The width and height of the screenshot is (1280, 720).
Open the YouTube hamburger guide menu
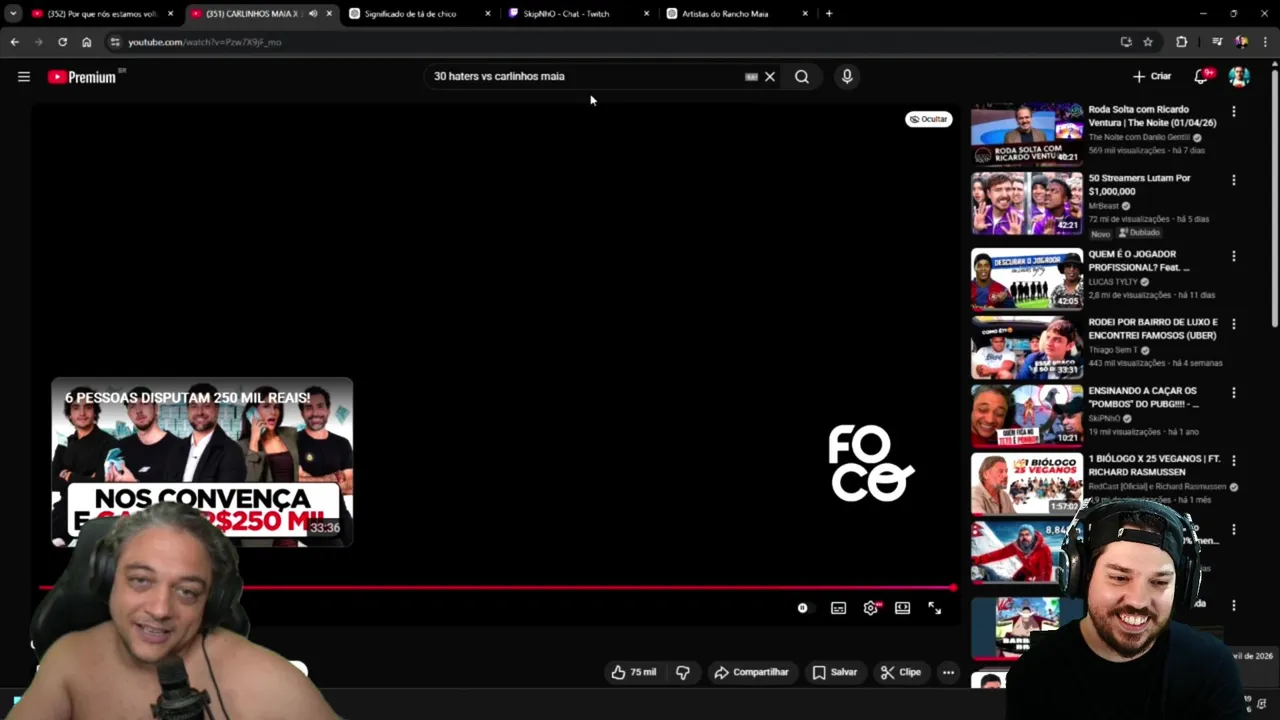pos(24,77)
